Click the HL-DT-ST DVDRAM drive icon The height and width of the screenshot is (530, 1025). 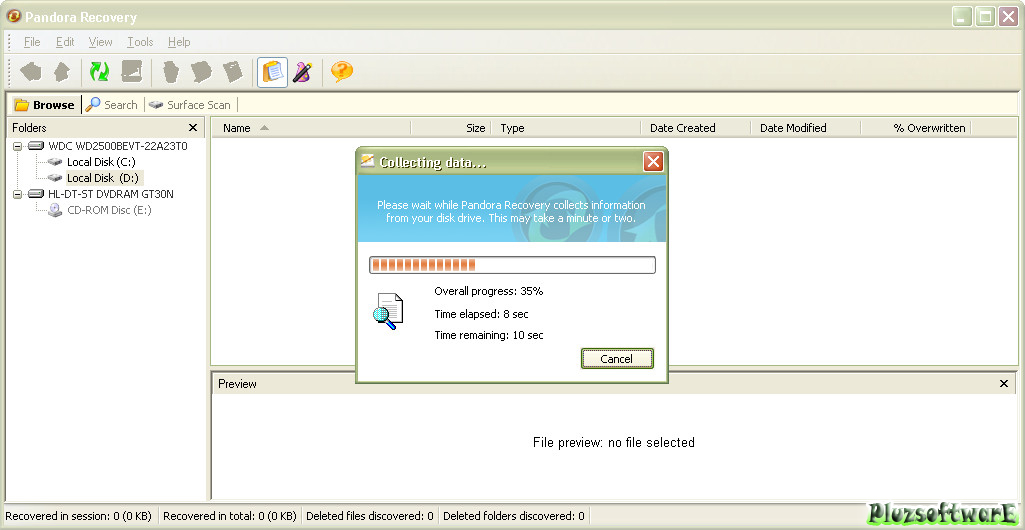click(x=36, y=194)
